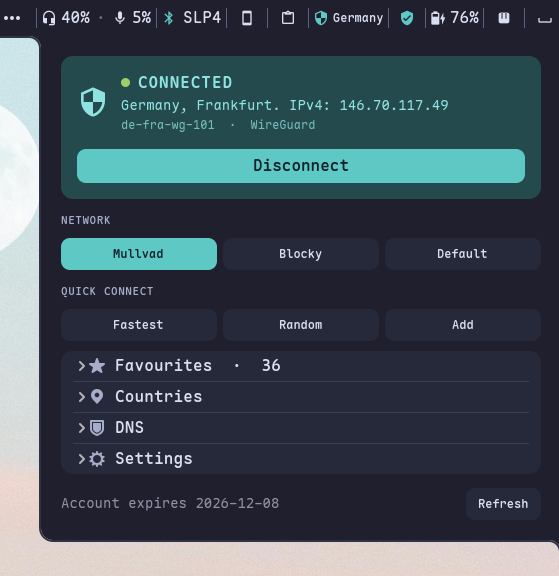This screenshot has height=576, width=559.
Task: Open the clipboard icon in top bar
Action: tap(288, 18)
